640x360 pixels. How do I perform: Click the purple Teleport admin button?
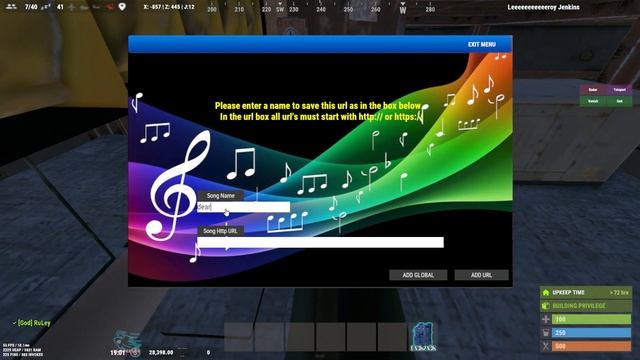tap(619, 90)
